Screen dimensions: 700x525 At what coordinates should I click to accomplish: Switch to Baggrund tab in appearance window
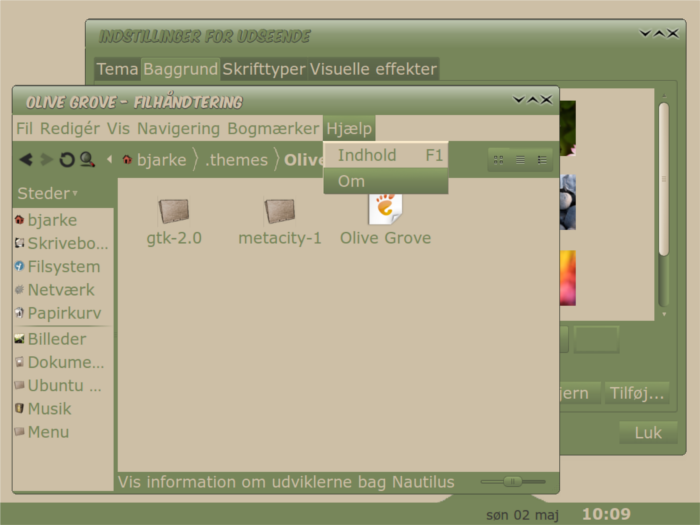click(180, 69)
